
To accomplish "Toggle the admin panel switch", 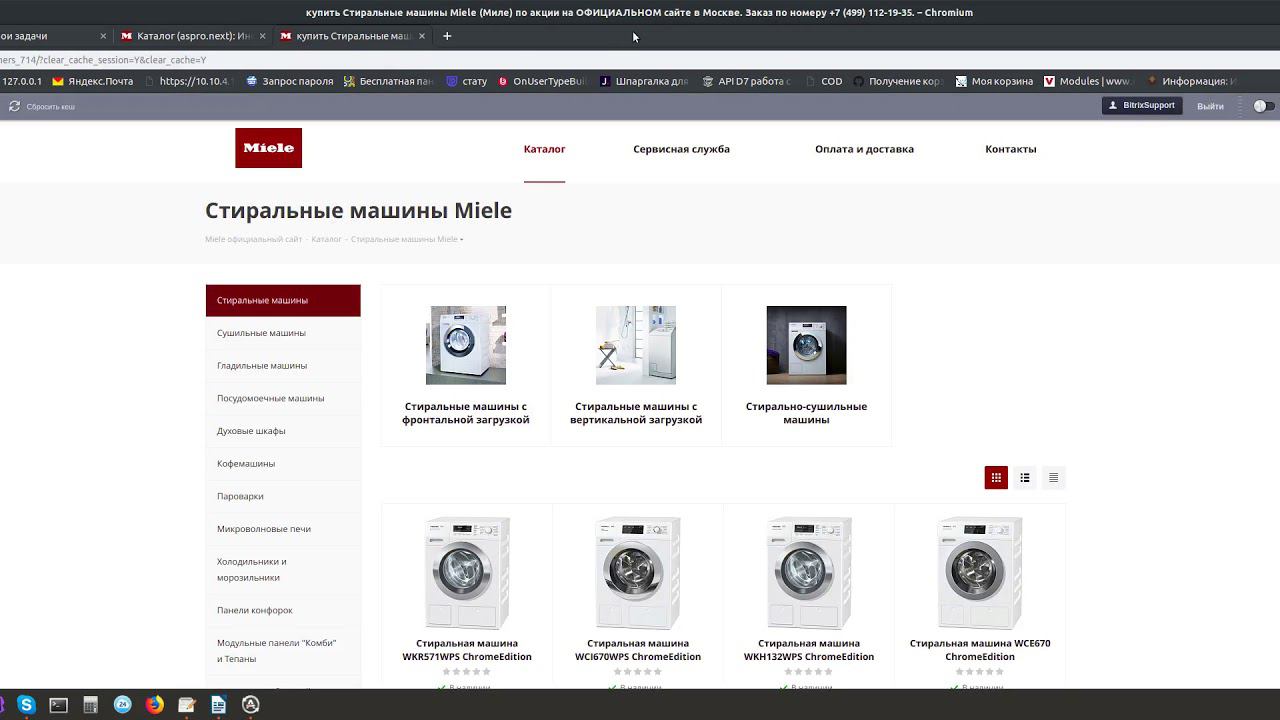I will [1263, 106].
